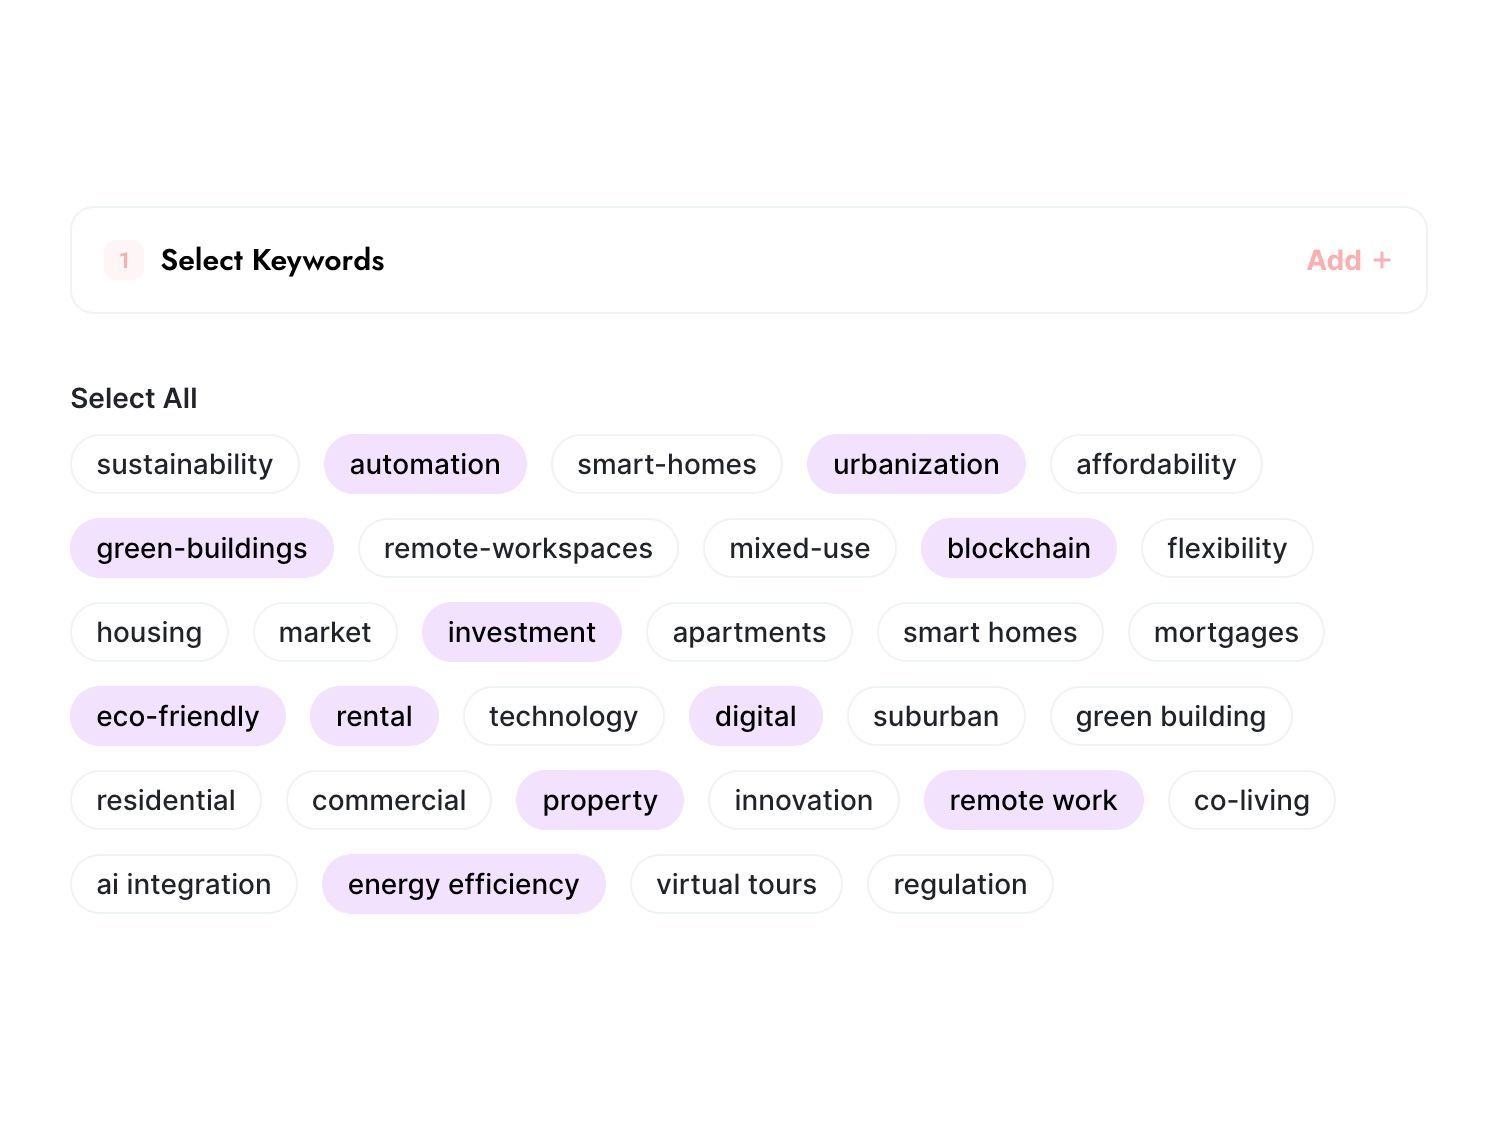
Task: Toggle the smart-homes keyword
Action: [666, 464]
